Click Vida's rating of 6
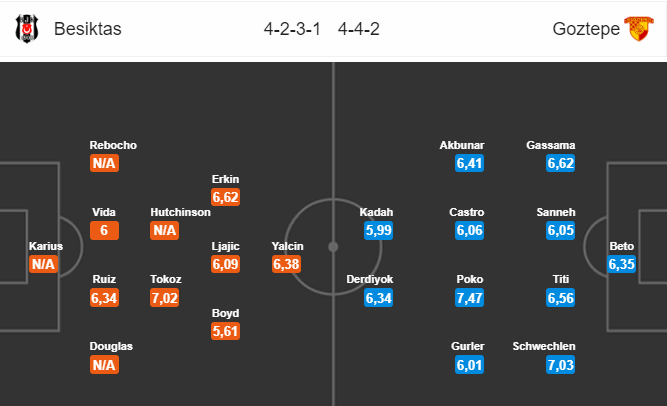 coord(104,230)
